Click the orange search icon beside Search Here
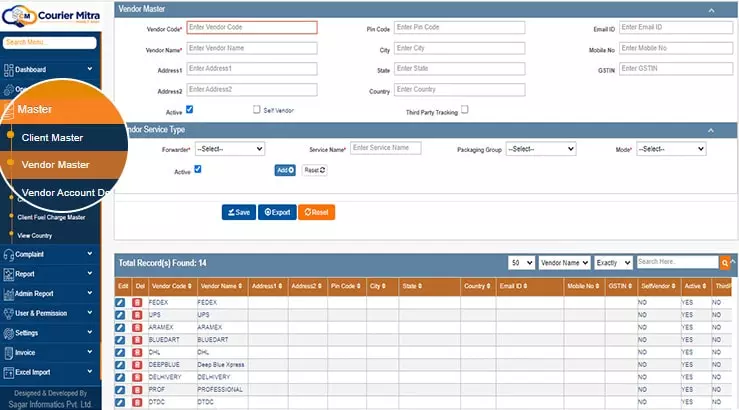This screenshot has height=410, width=739. [725, 262]
